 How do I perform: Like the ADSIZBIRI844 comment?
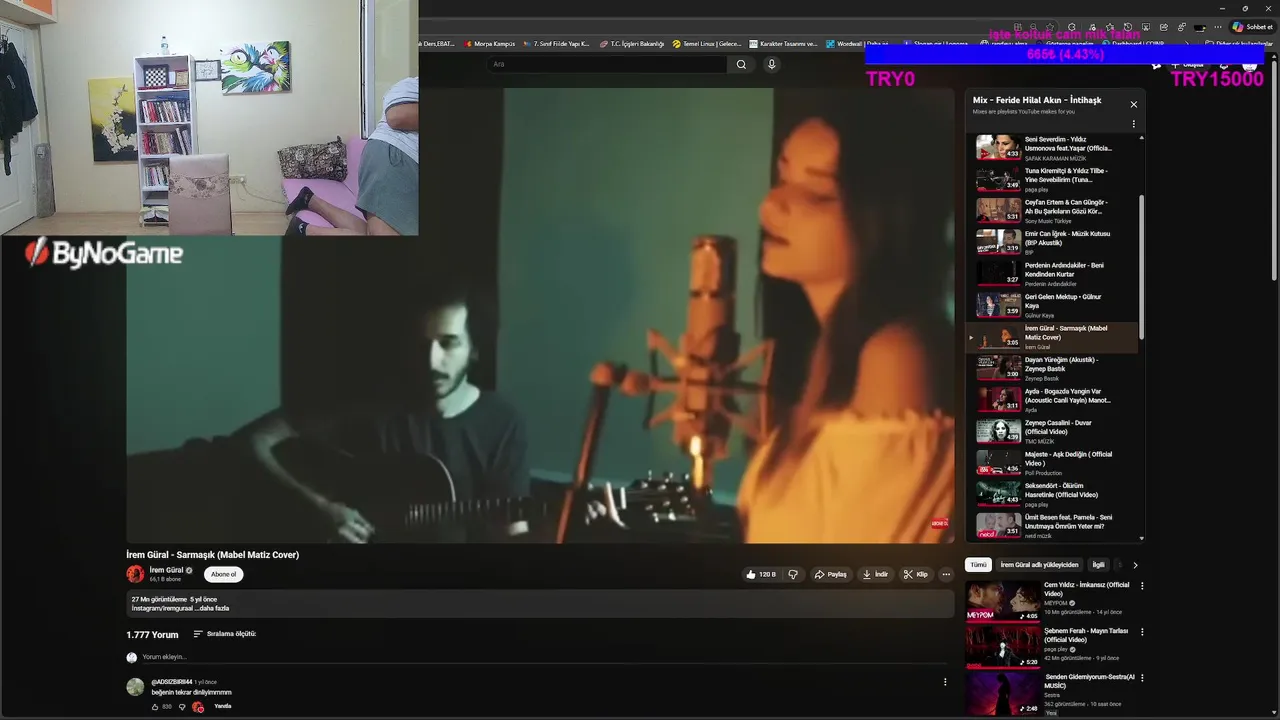pyautogui.click(x=155, y=706)
